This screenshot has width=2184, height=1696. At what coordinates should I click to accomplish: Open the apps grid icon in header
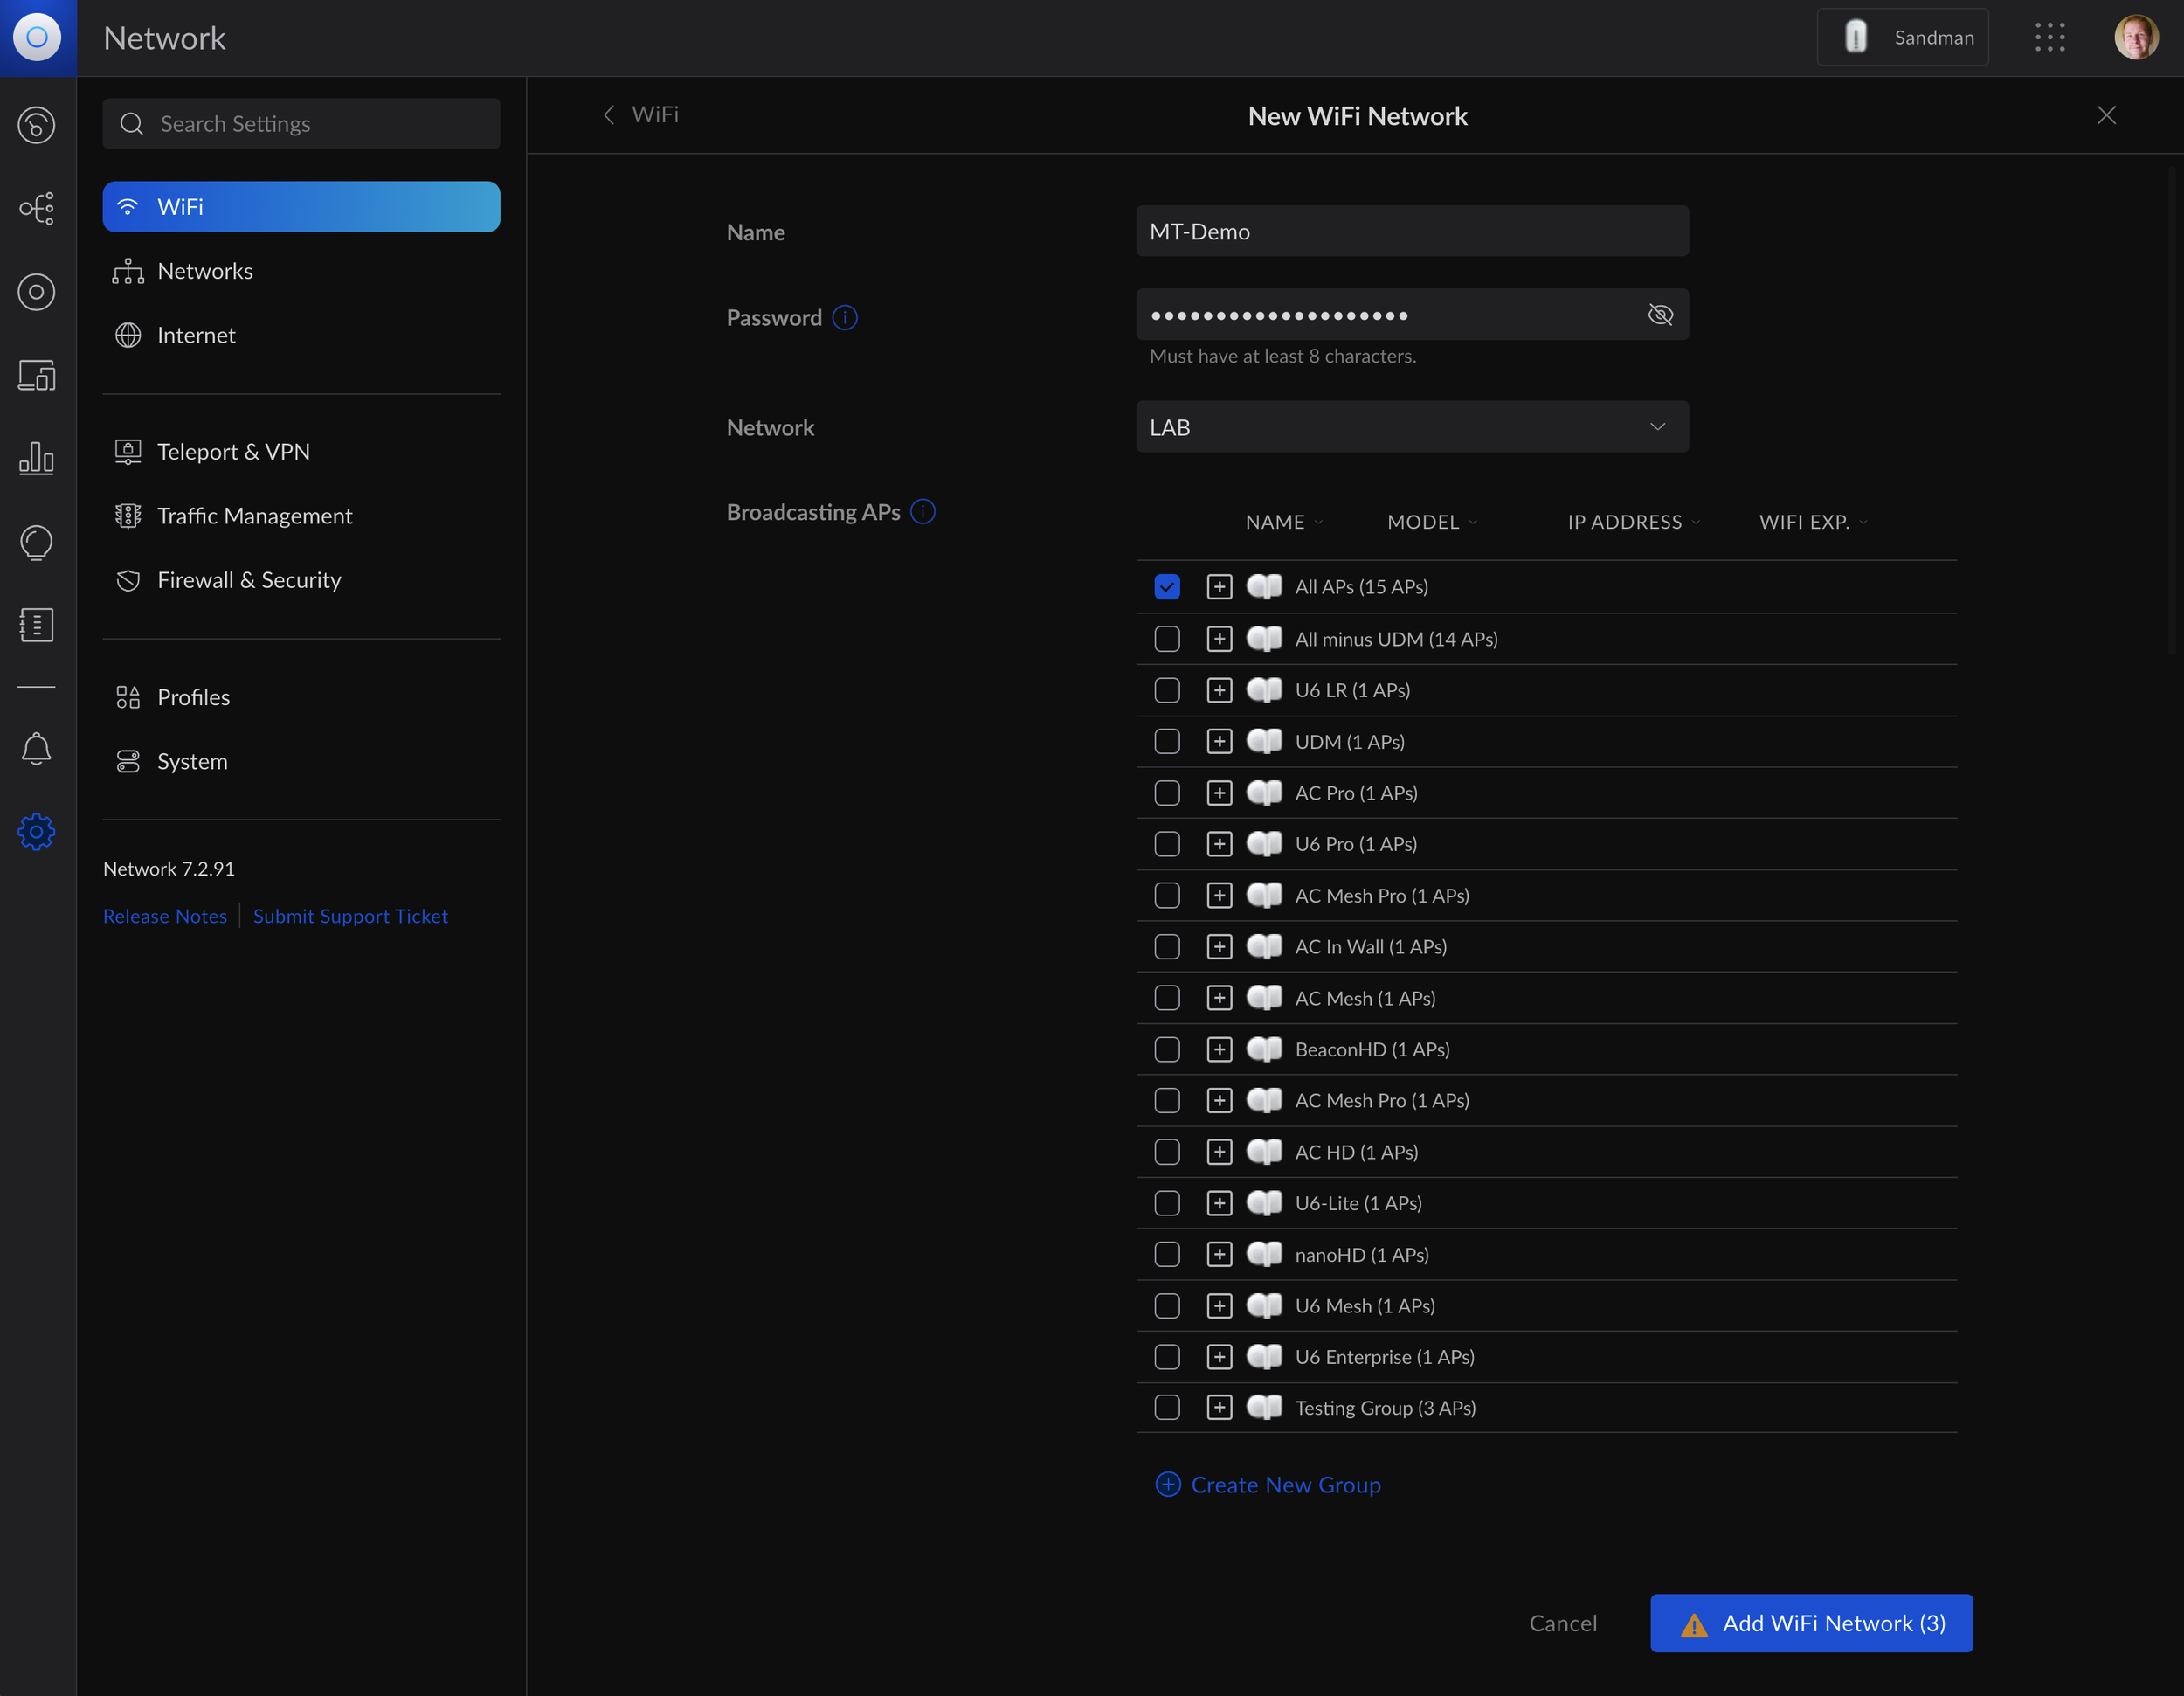click(x=2049, y=38)
